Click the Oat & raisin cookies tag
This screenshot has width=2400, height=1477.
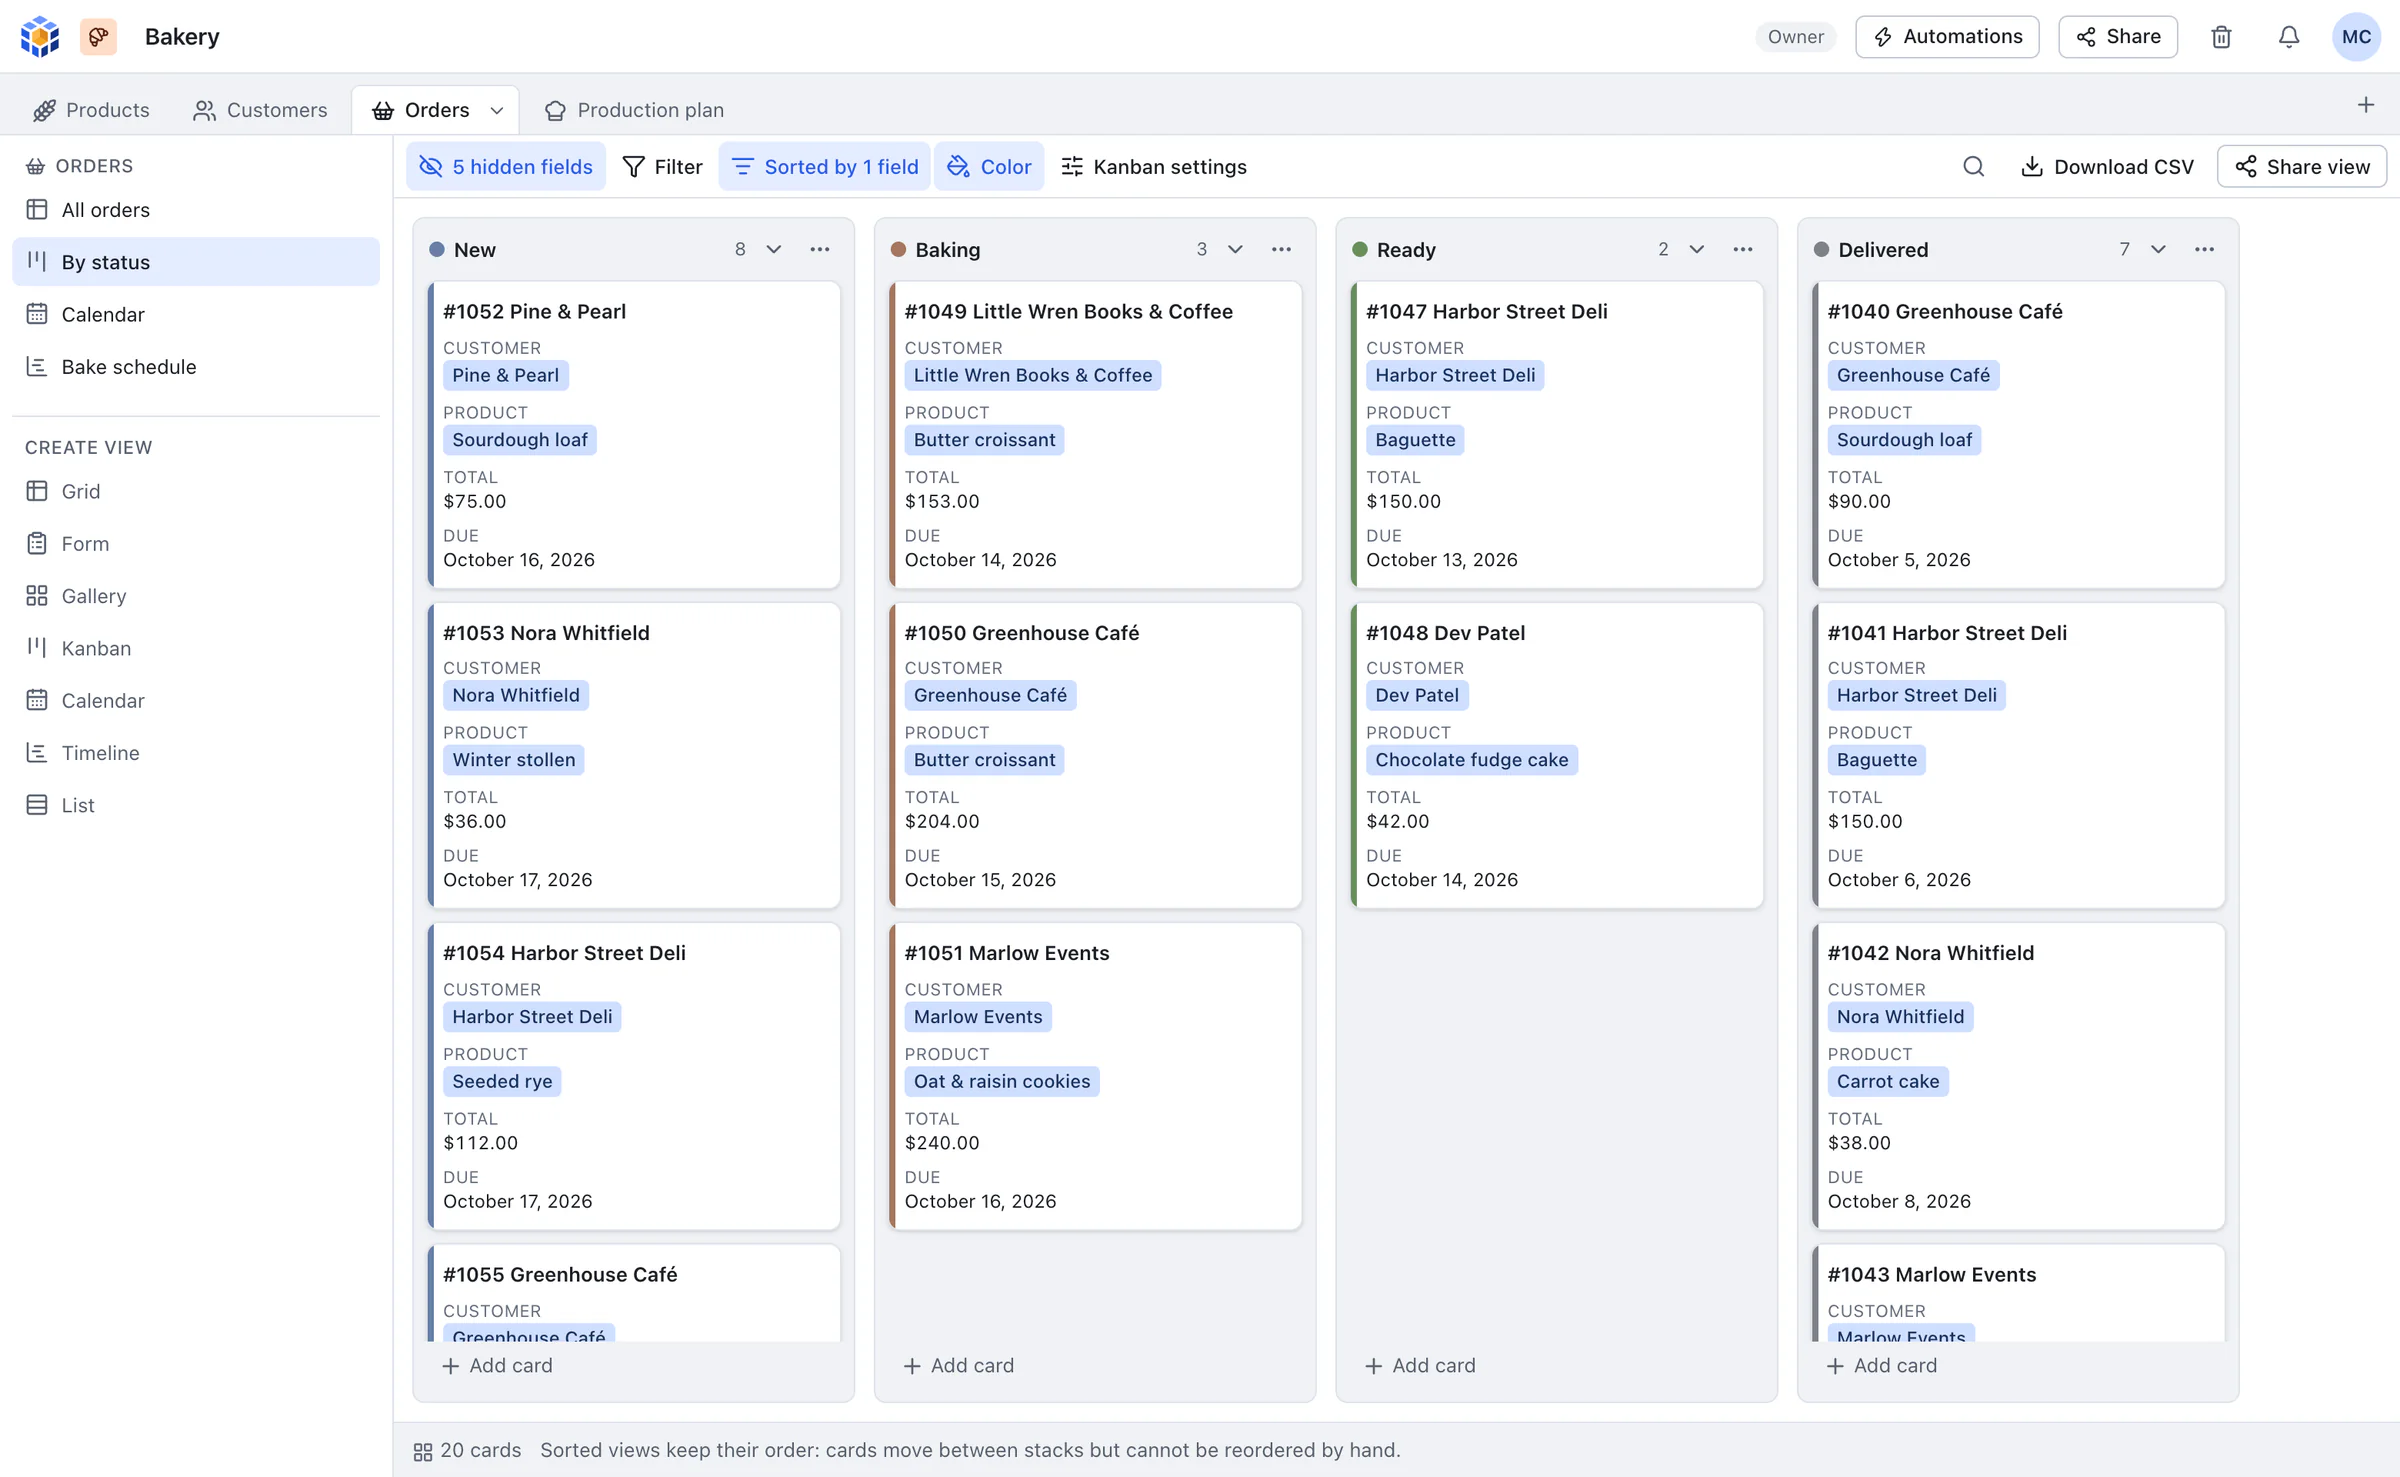point(1001,1081)
